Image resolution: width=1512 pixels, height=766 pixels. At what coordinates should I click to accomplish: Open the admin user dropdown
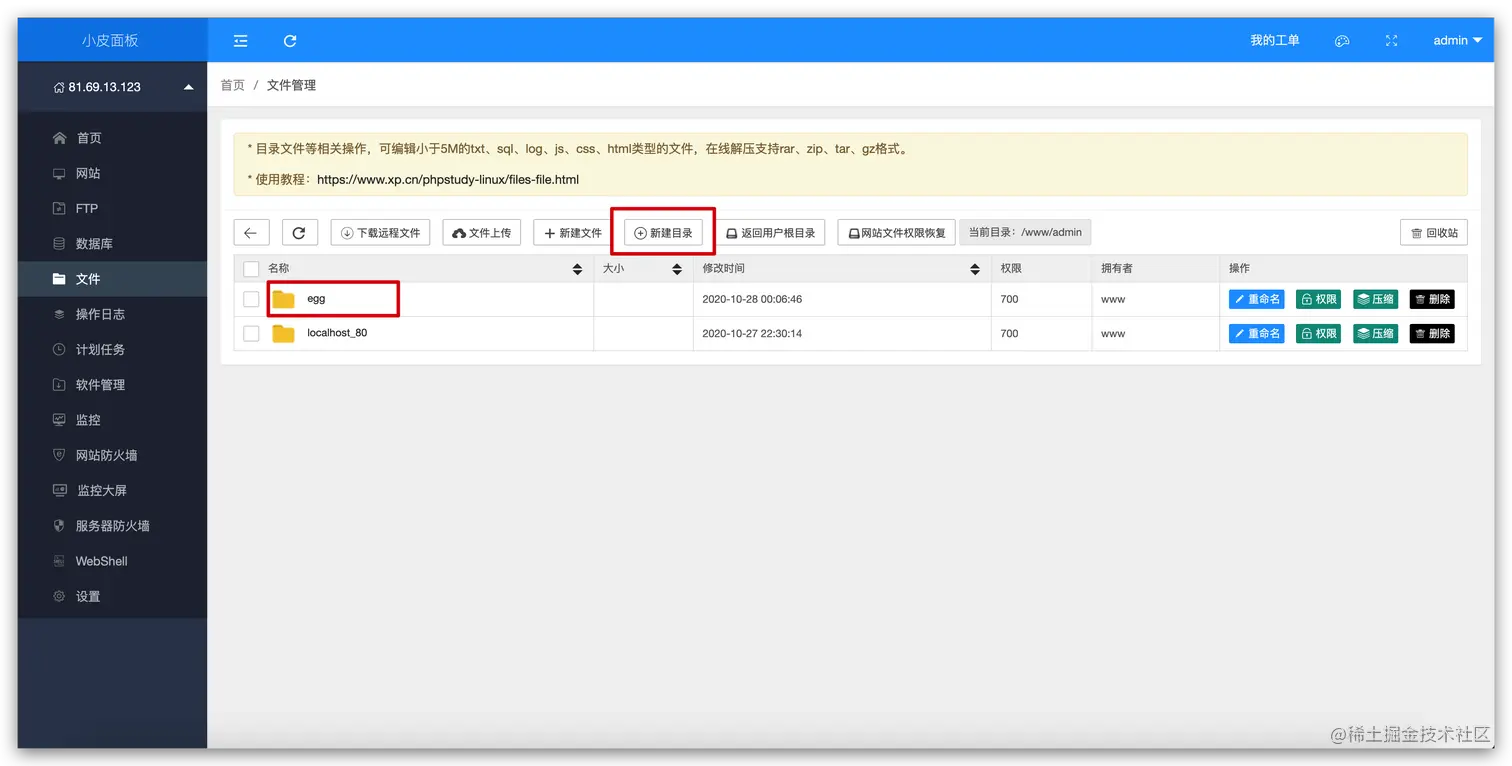click(1457, 41)
